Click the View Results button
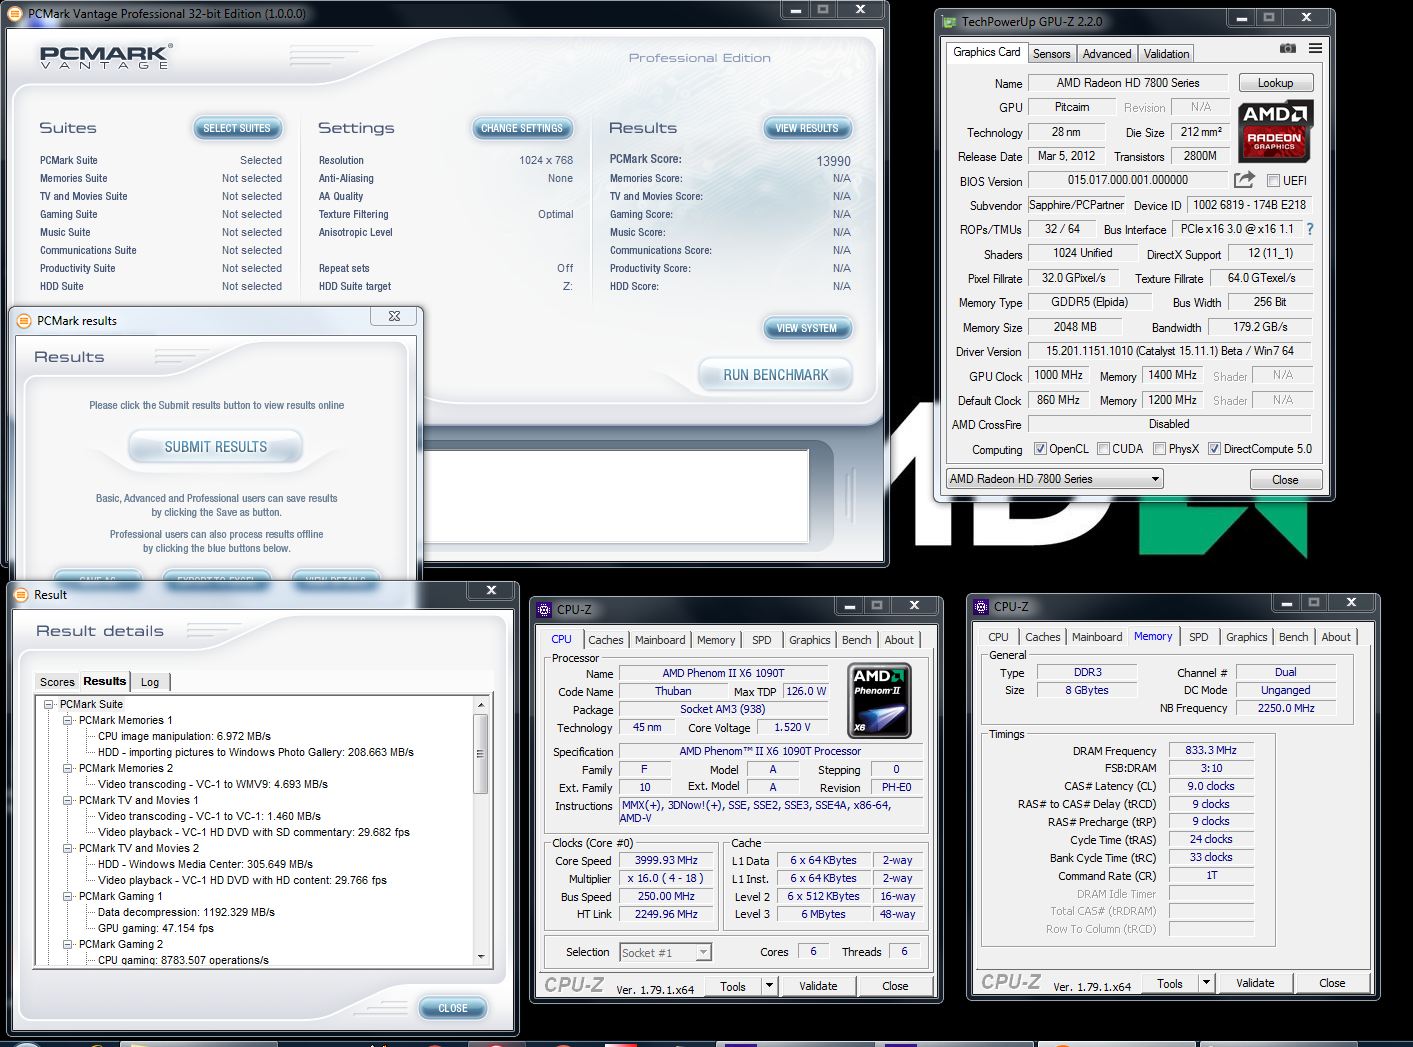1413x1047 pixels. point(807,128)
